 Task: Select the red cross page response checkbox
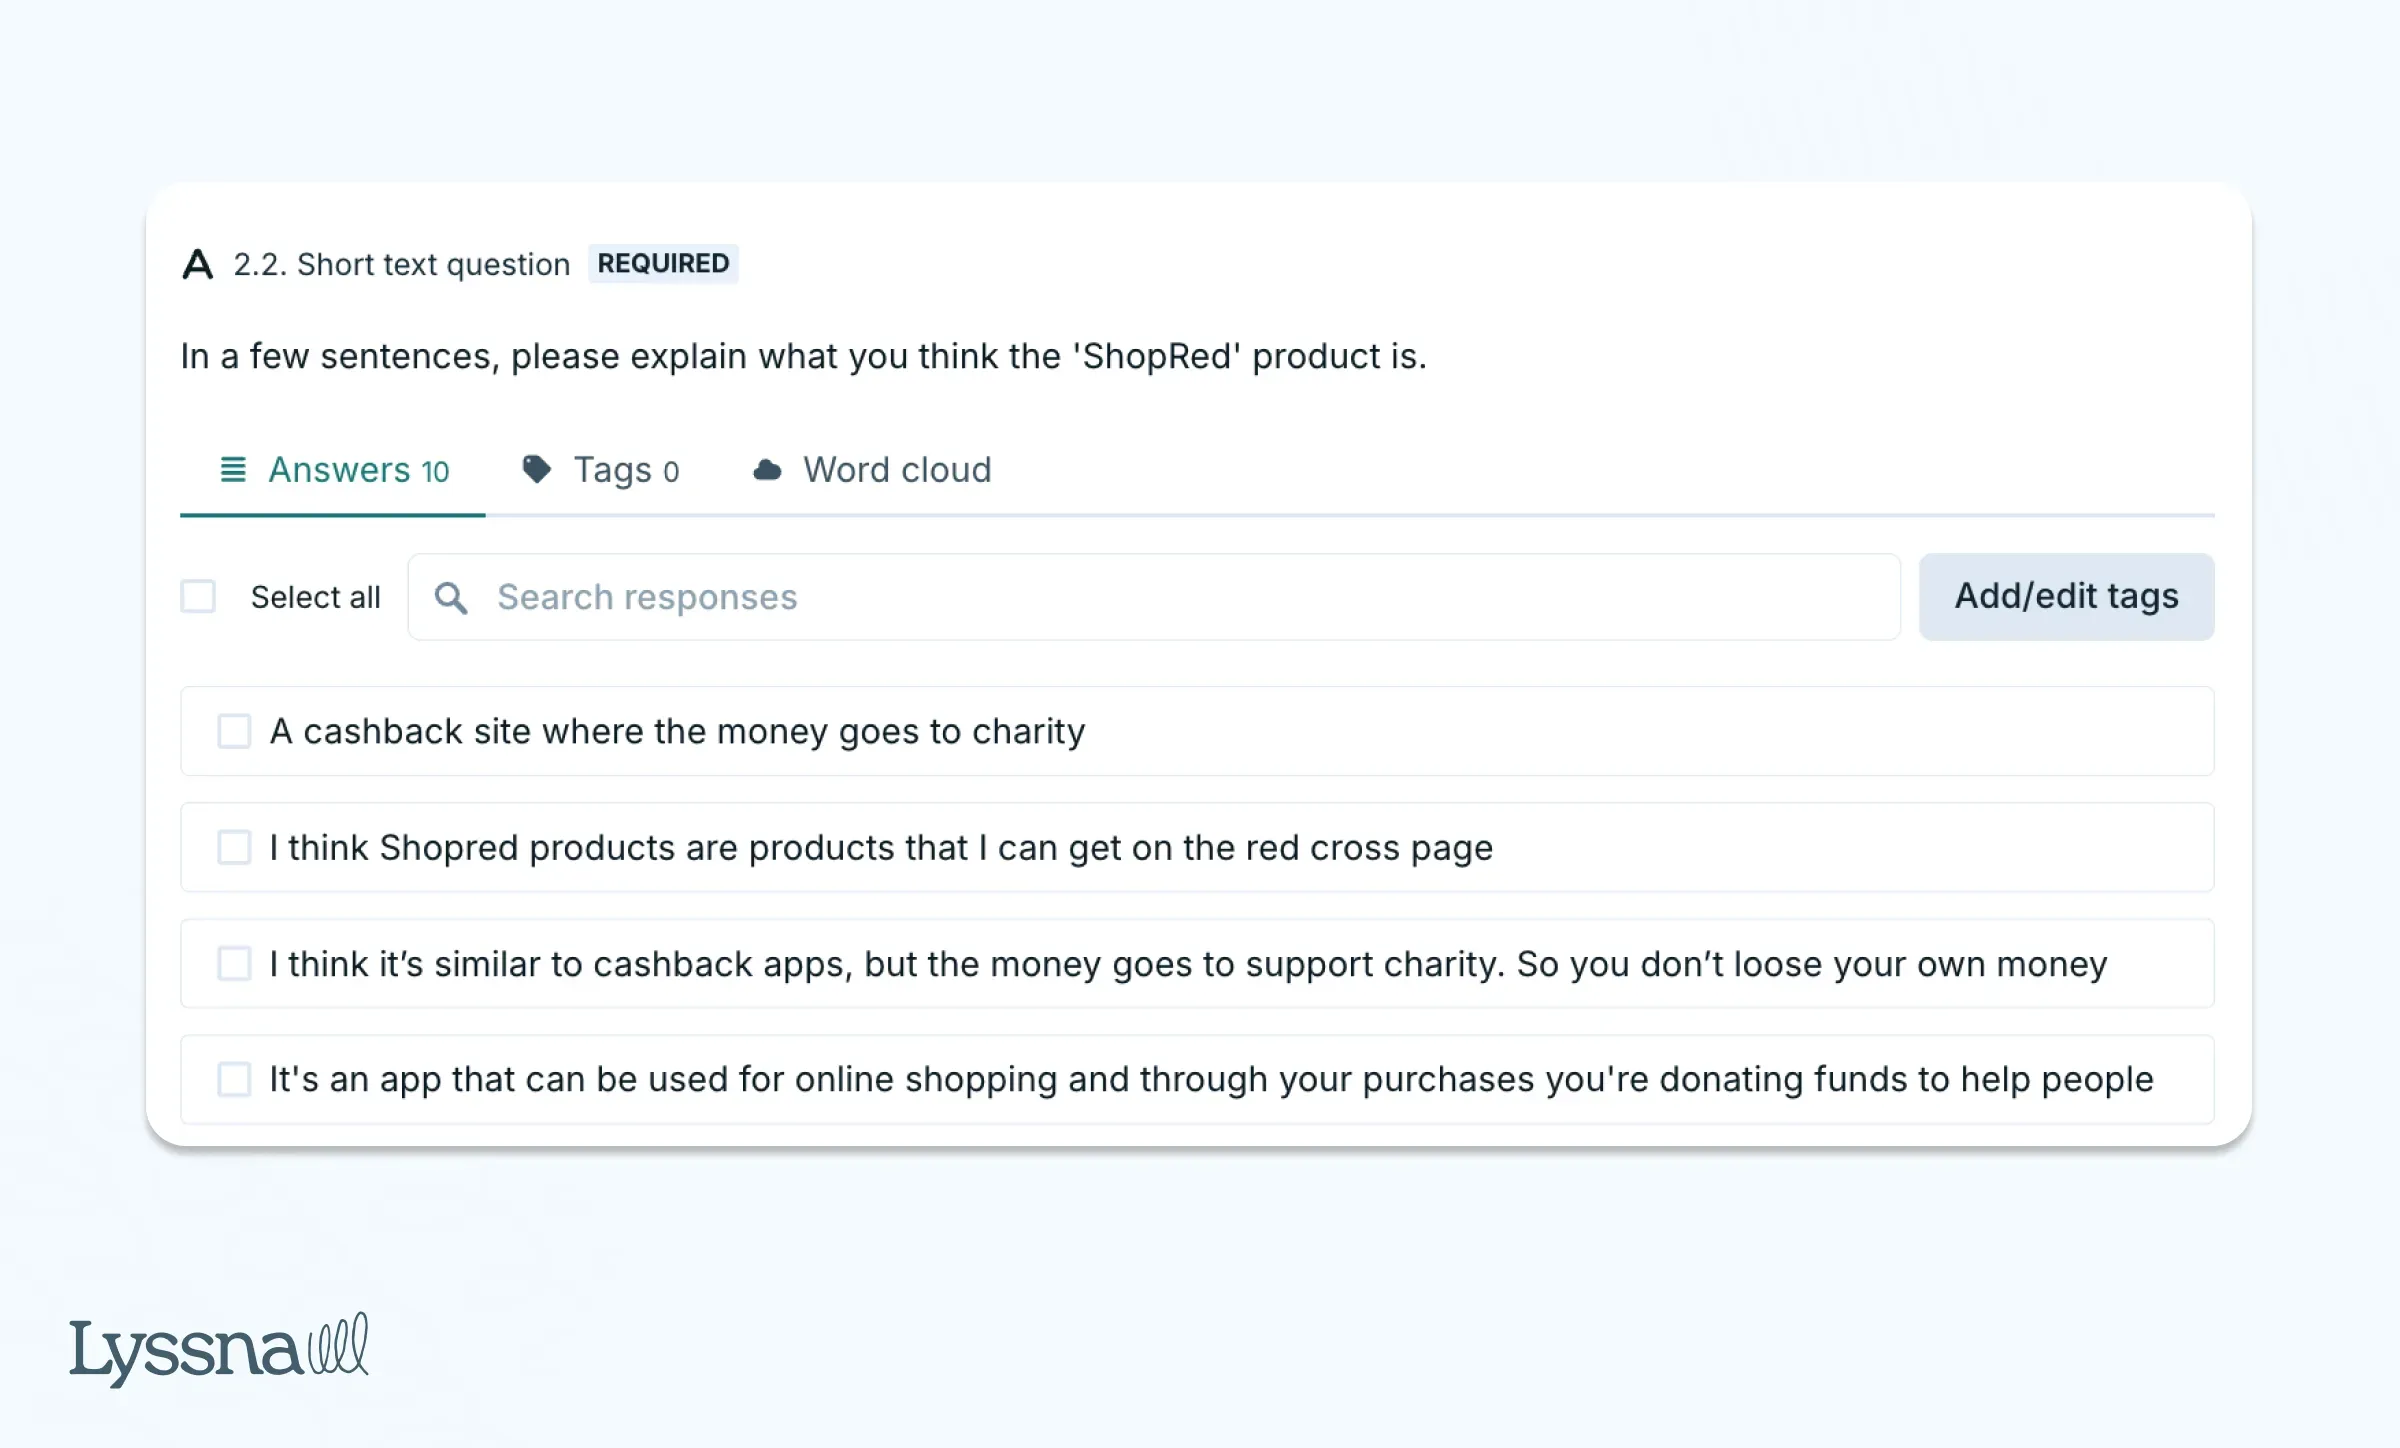point(234,848)
